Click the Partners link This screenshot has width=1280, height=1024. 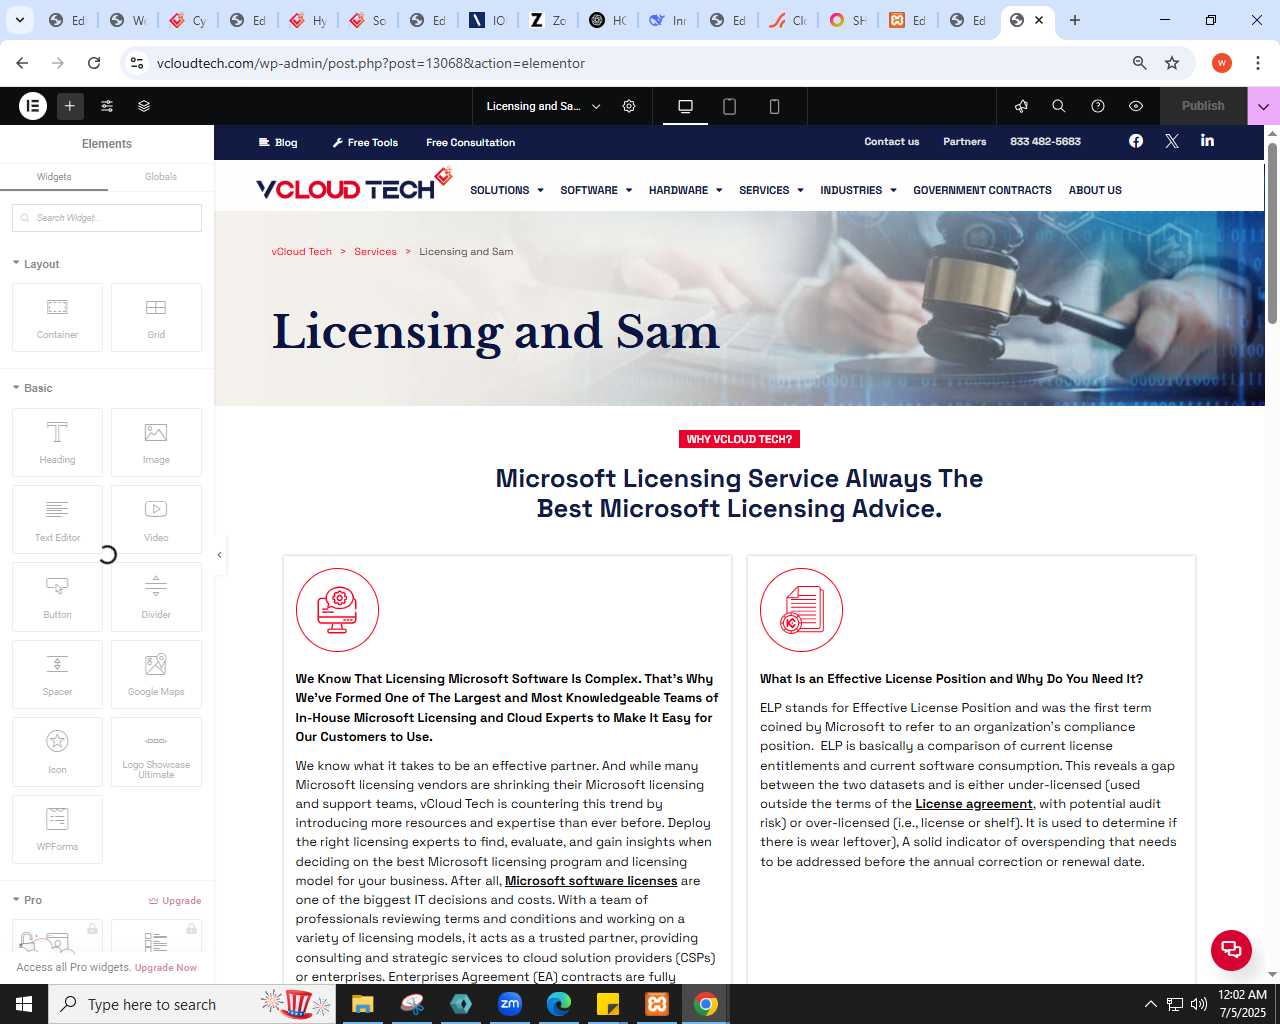(964, 141)
